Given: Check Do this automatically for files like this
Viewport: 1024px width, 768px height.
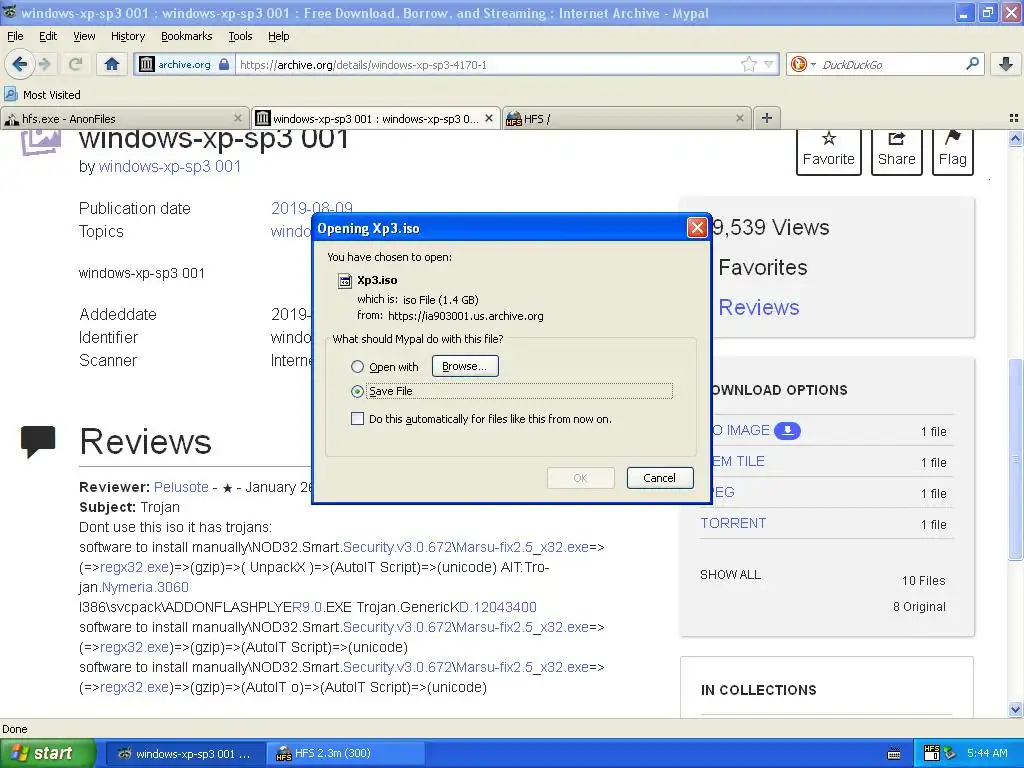Looking at the screenshot, I should click(x=357, y=419).
